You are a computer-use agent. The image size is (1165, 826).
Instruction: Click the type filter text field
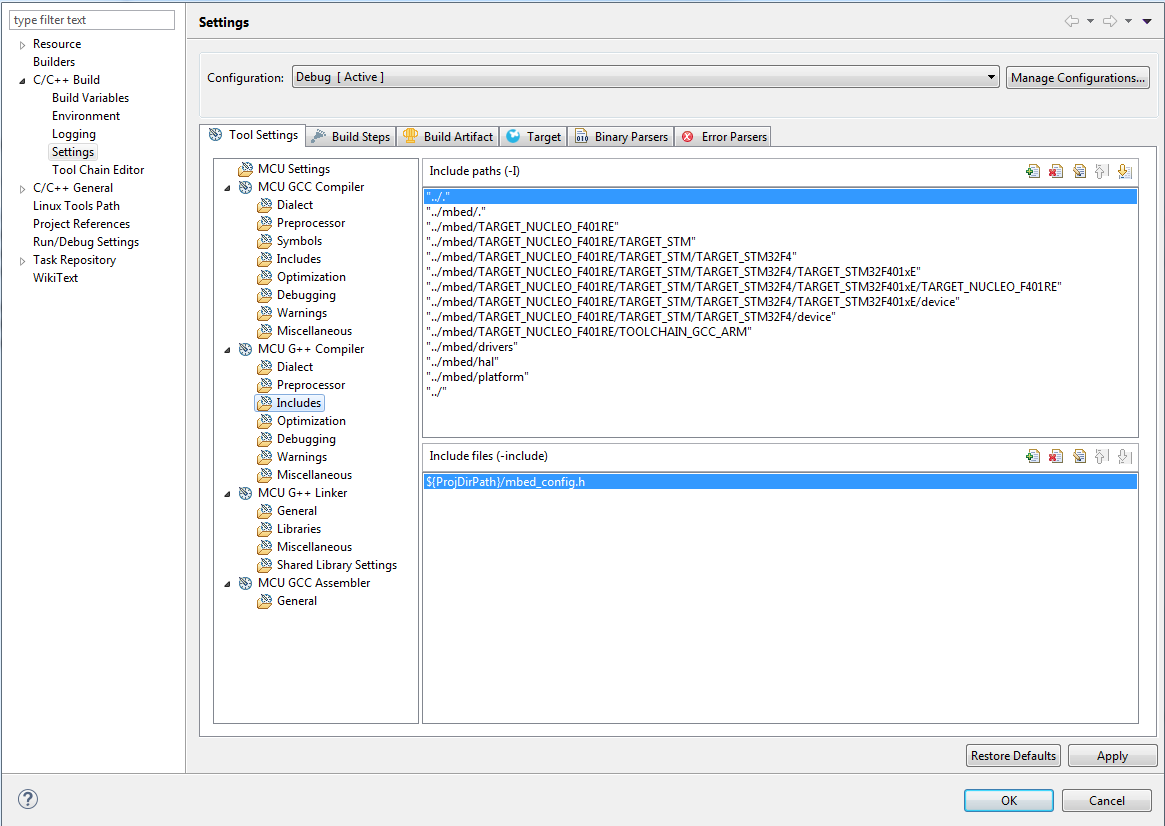pyautogui.click(x=92, y=20)
